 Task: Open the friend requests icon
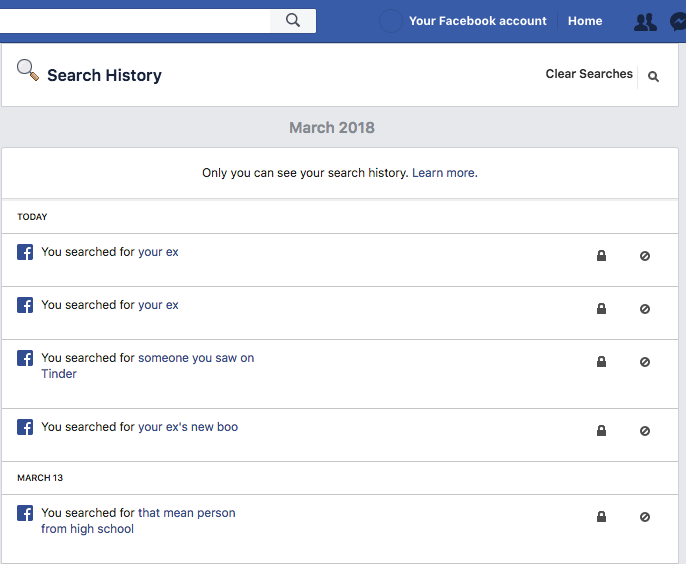645,22
